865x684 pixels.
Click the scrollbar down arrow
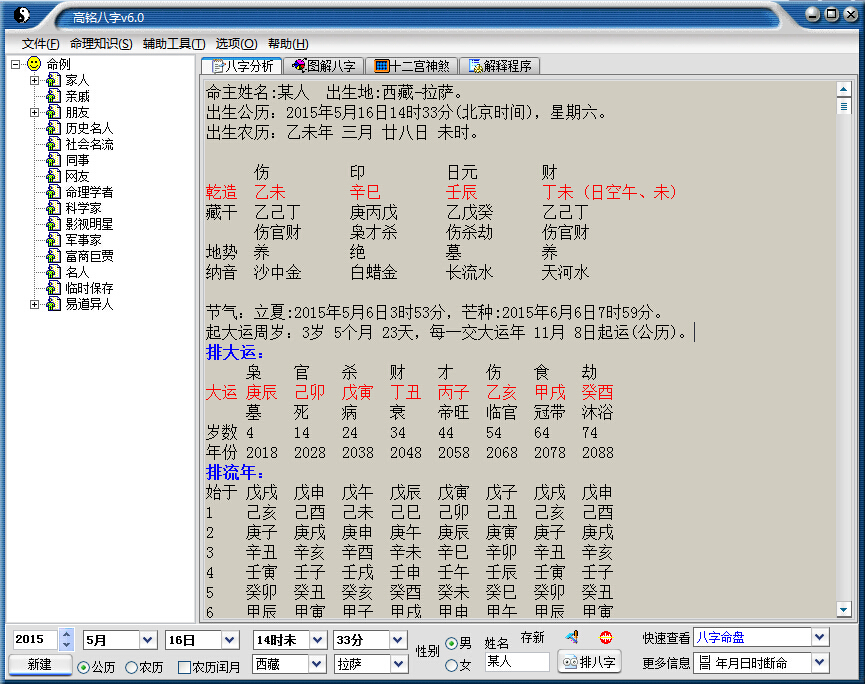[843, 610]
